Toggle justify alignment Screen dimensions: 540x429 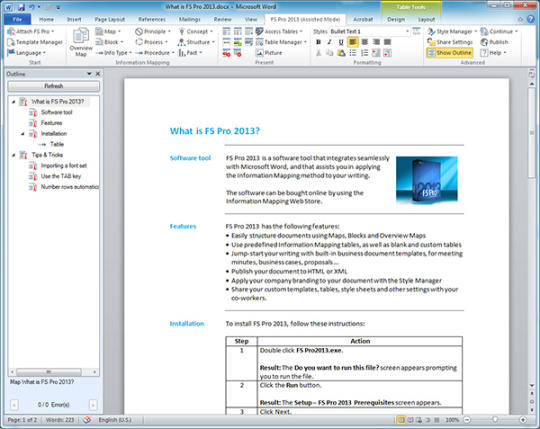click(x=387, y=42)
